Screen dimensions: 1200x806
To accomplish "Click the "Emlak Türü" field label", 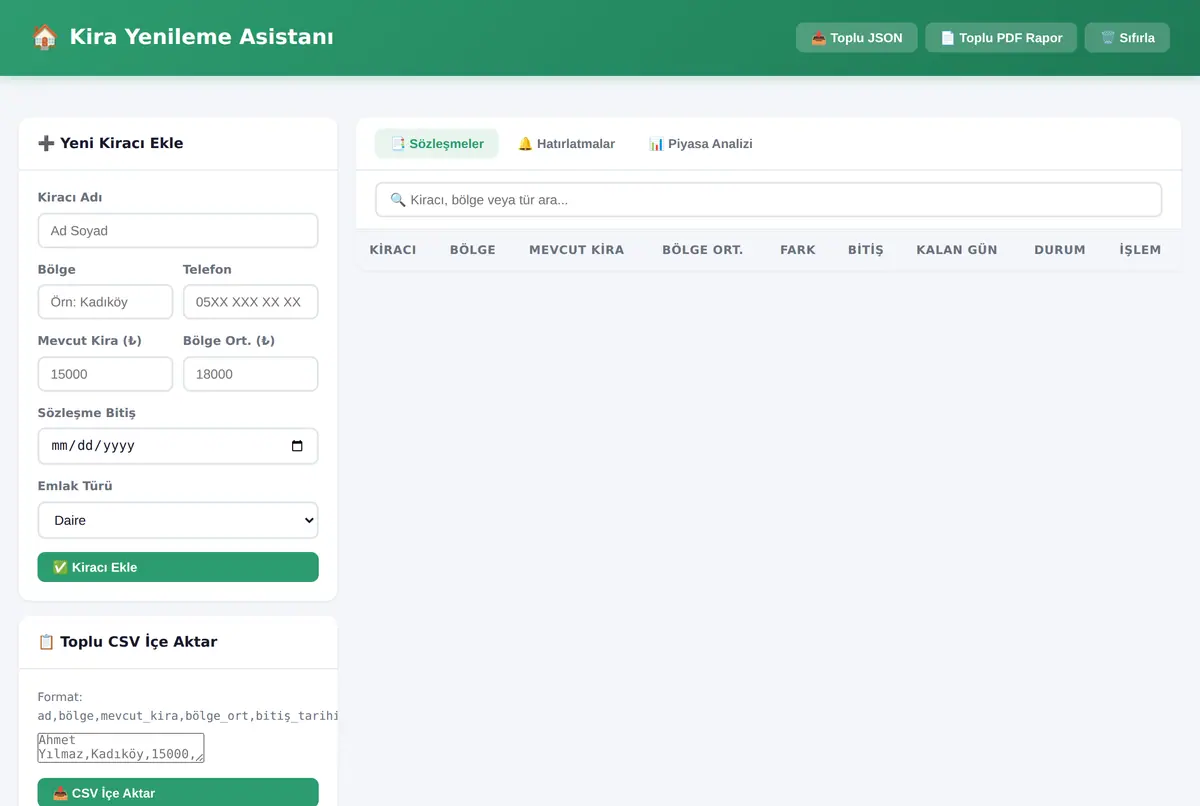I will (x=75, y=486).
